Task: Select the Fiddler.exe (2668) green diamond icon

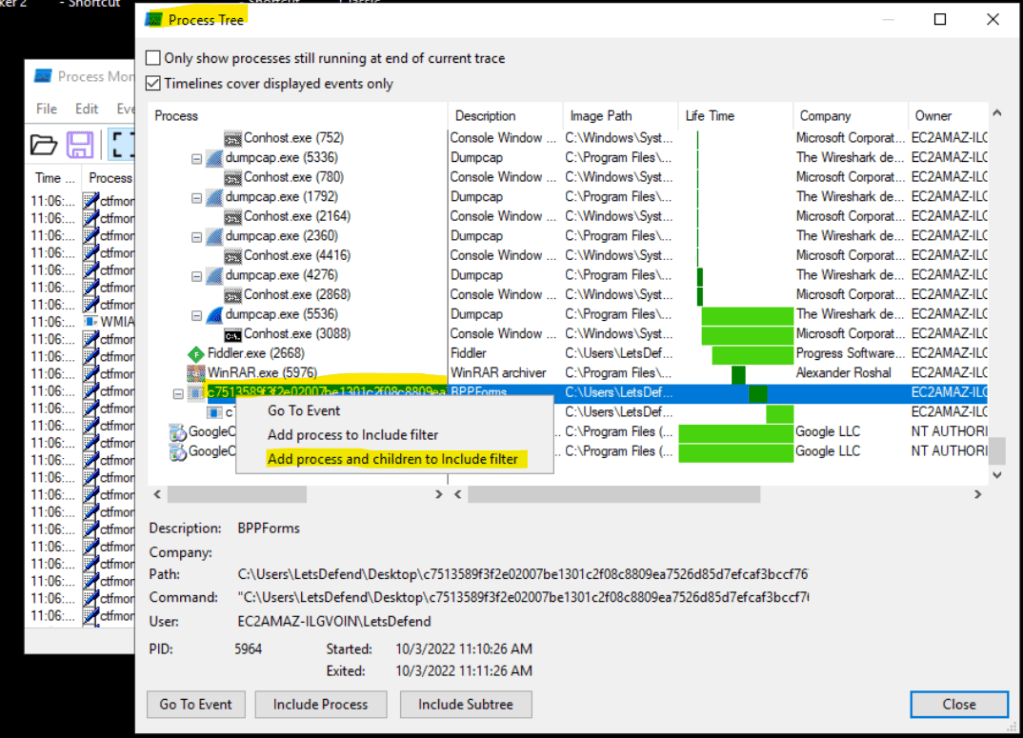Action: [196, 353]
